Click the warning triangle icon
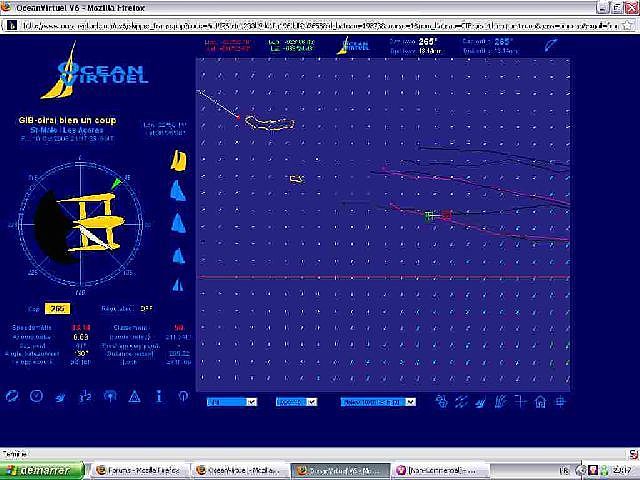 tap(134, 396)
